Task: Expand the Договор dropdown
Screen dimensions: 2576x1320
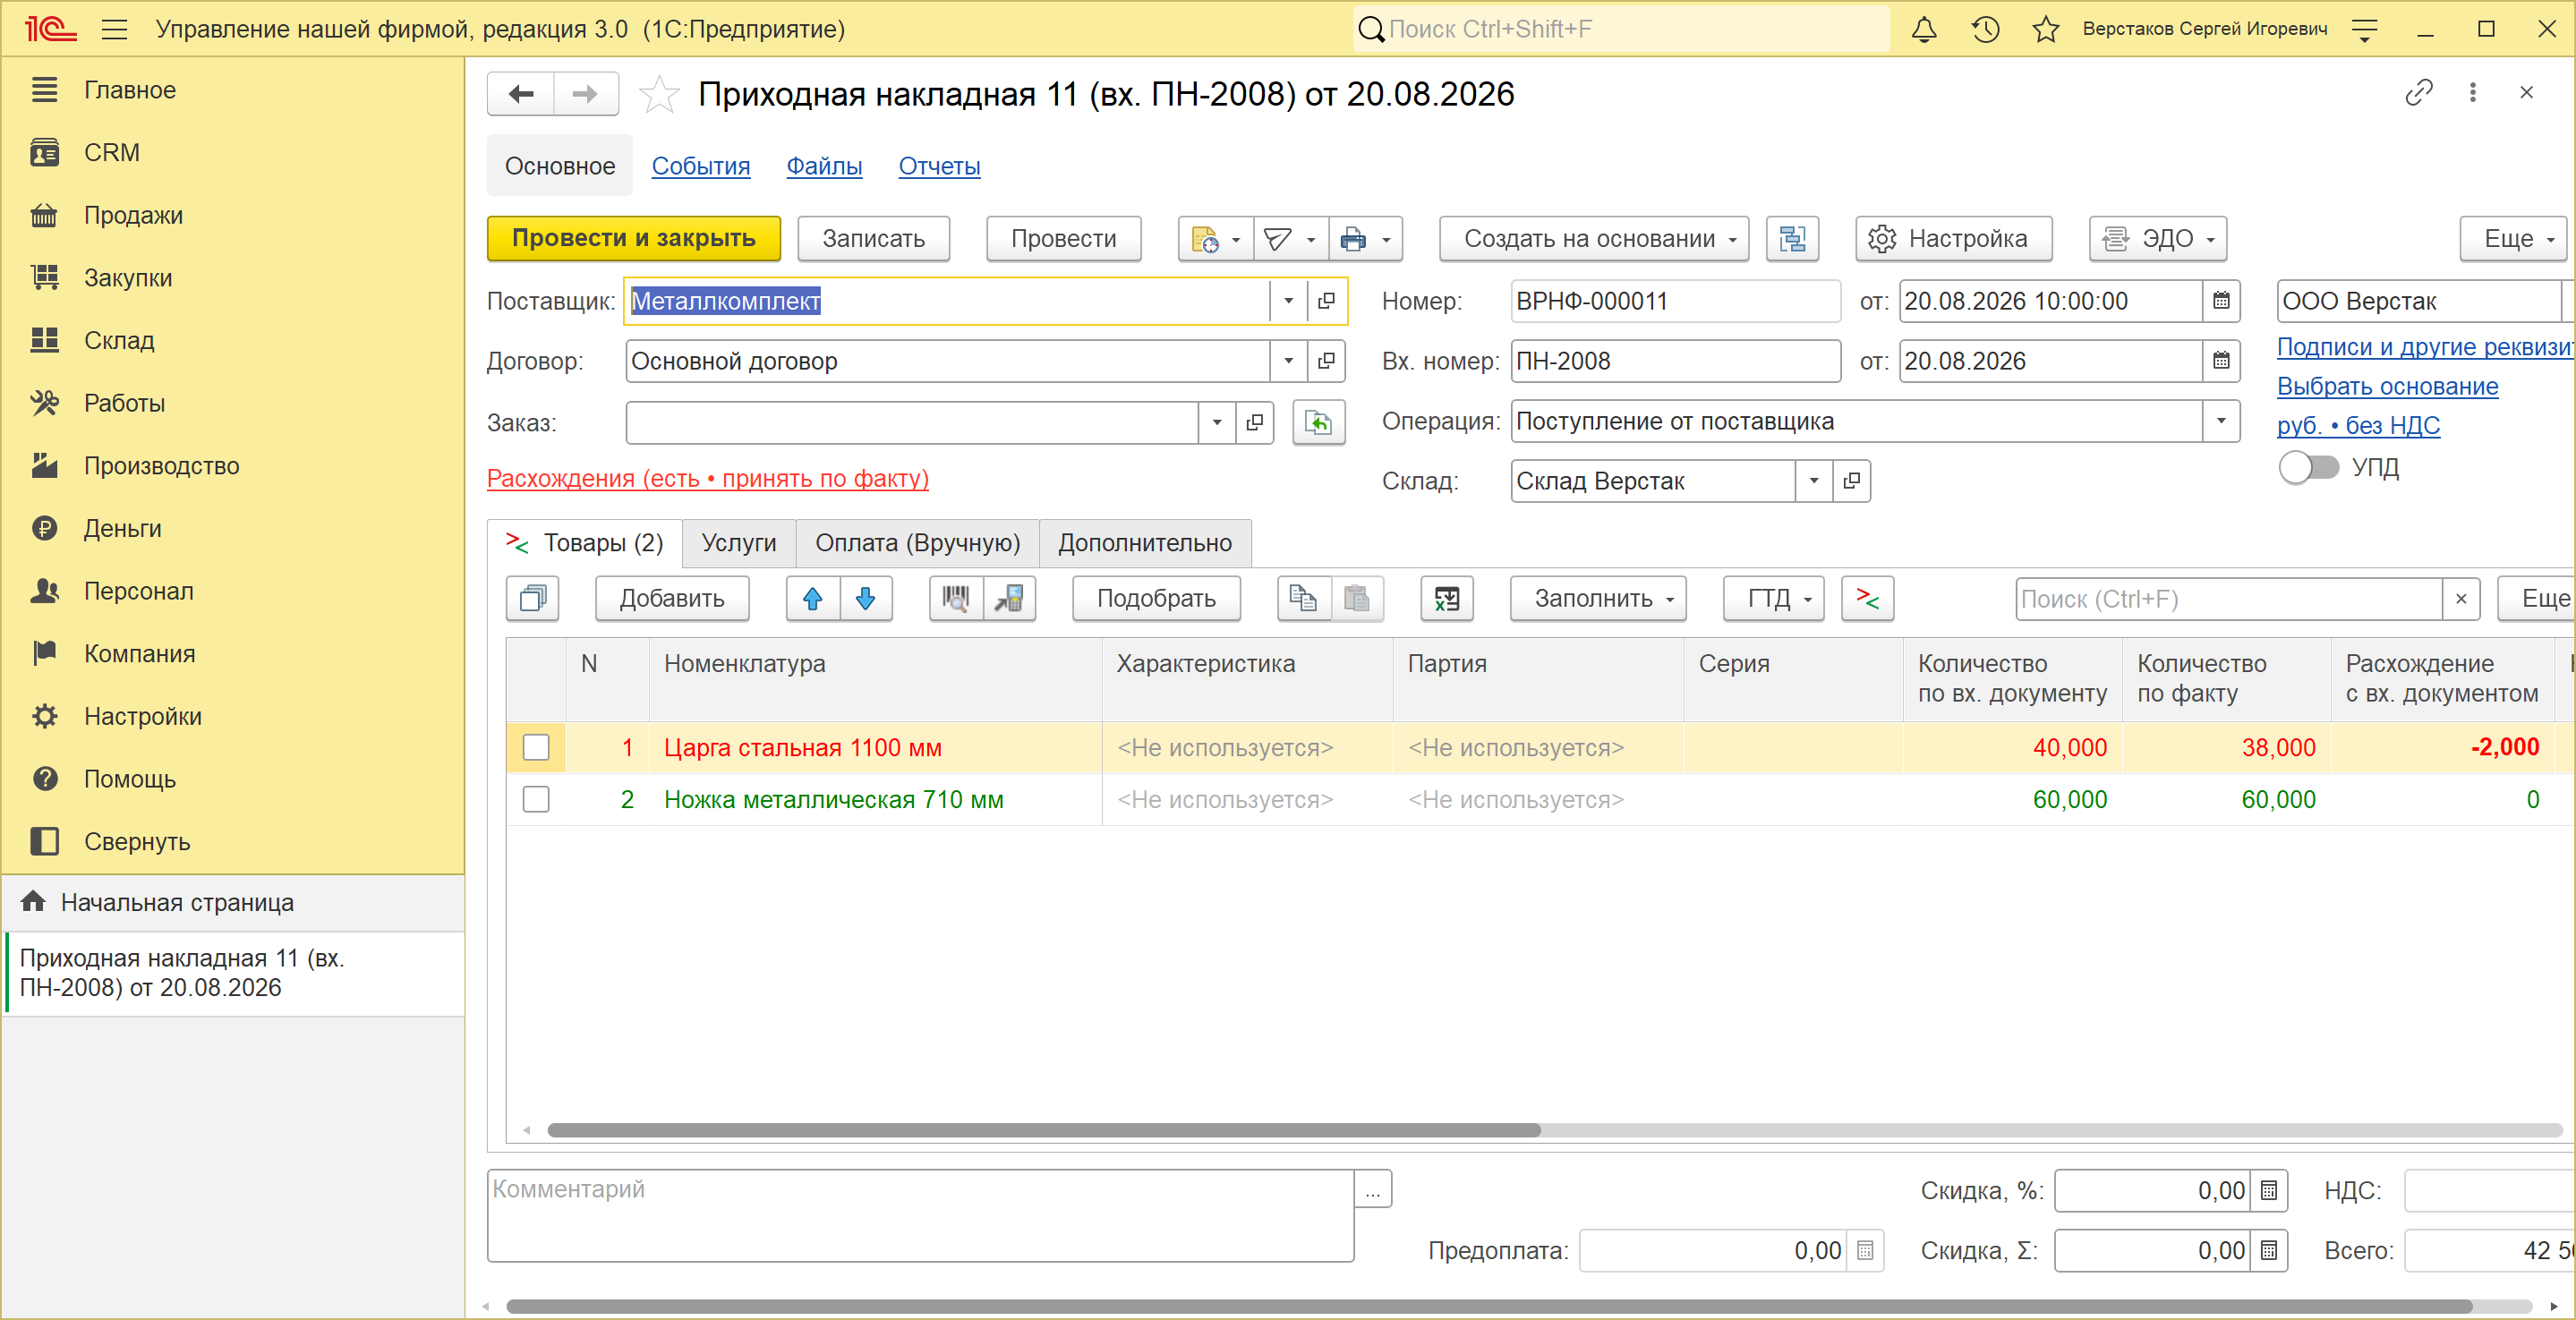Action: (x=1288, y=361)
